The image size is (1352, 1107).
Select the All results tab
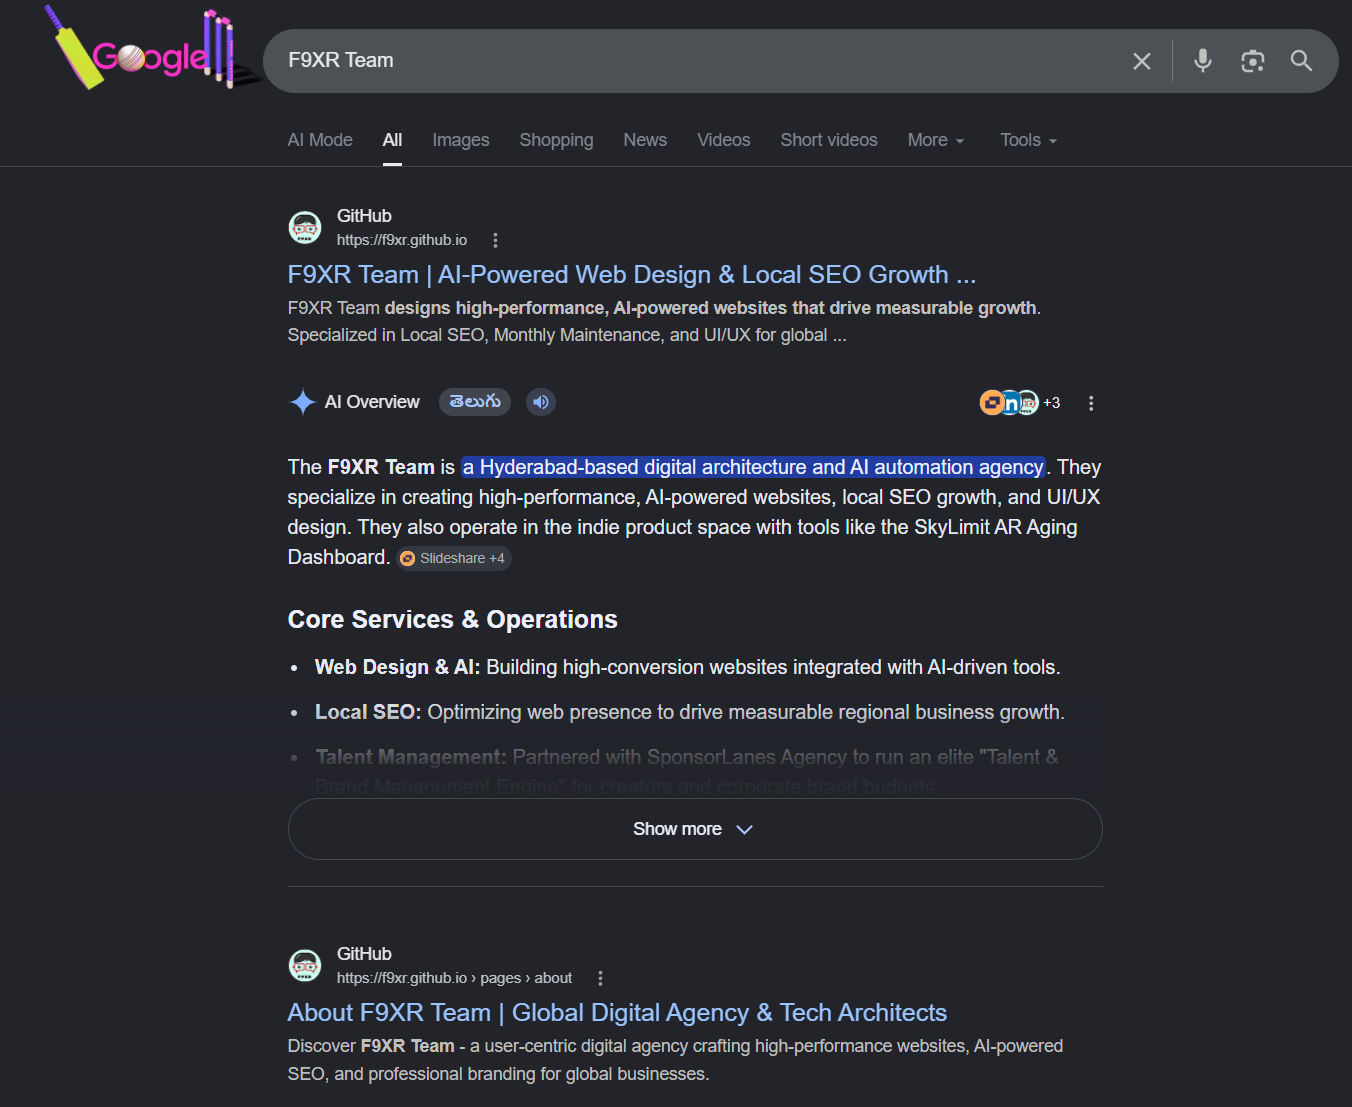[392, 140]
